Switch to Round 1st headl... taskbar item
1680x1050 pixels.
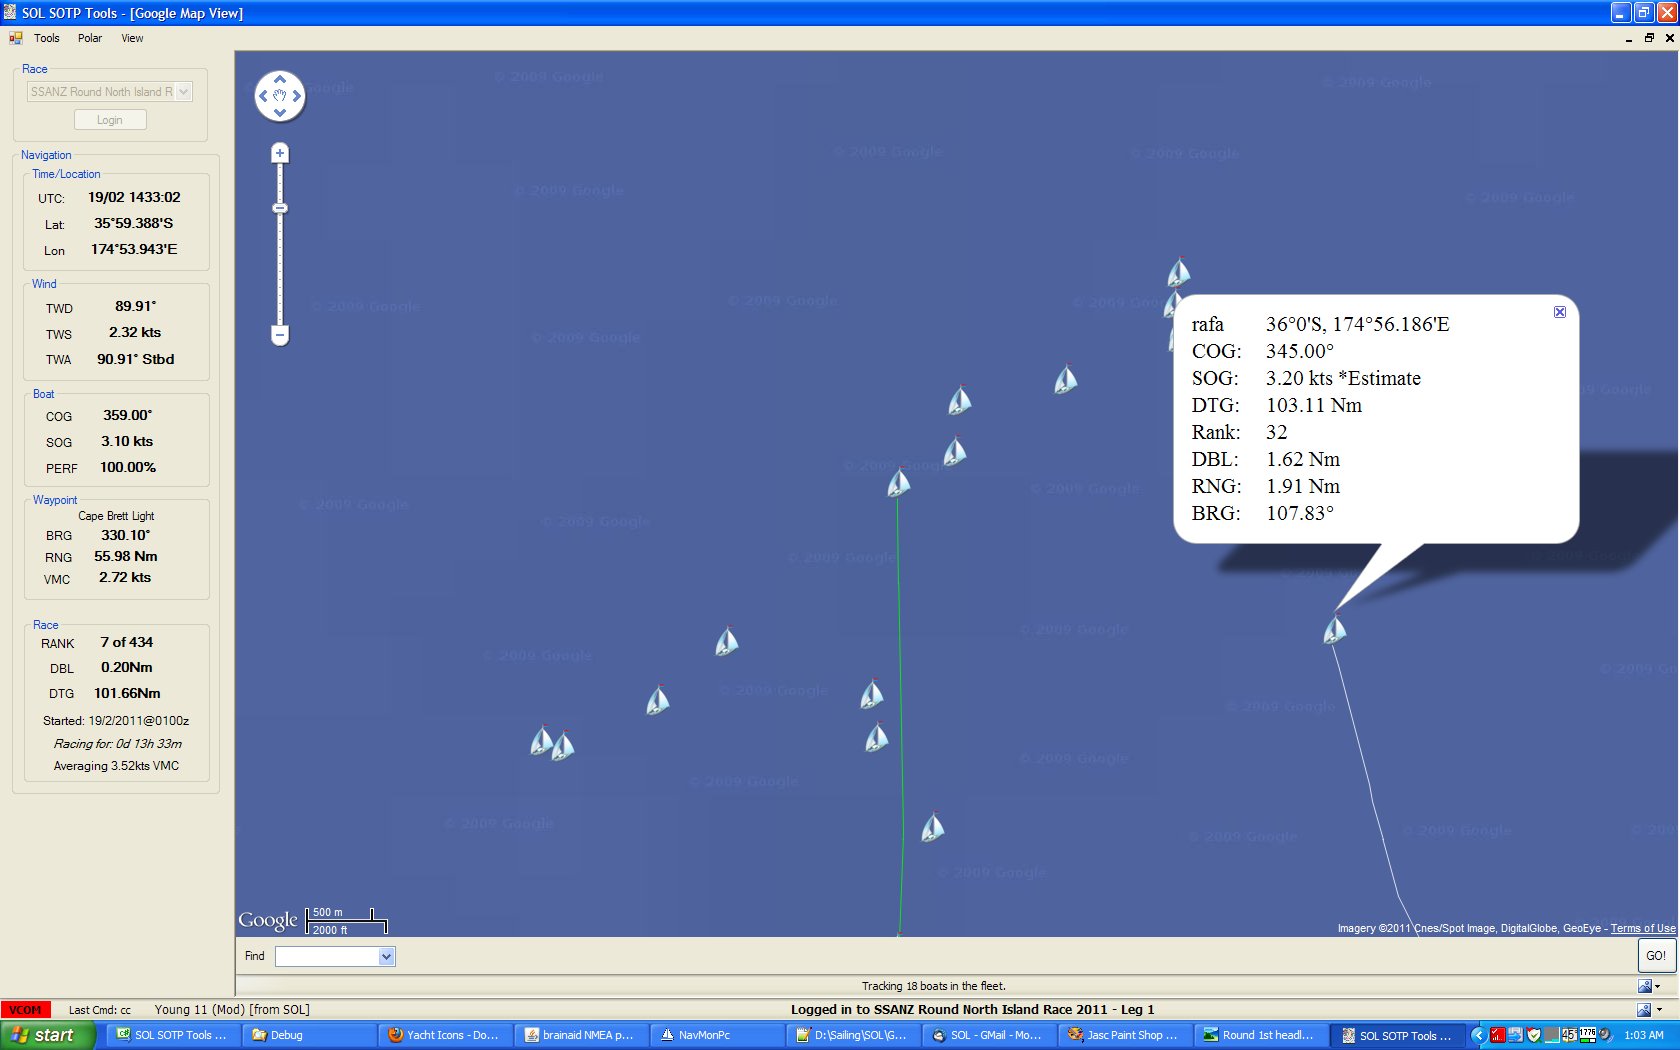[x=1261, y=1035]
